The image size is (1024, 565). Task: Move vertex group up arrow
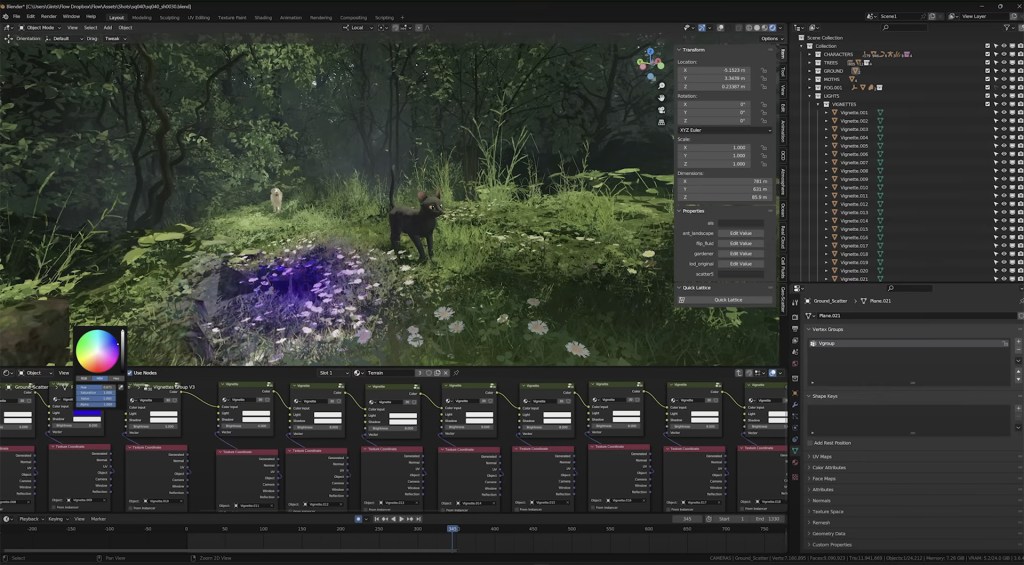pos(1018,372)
